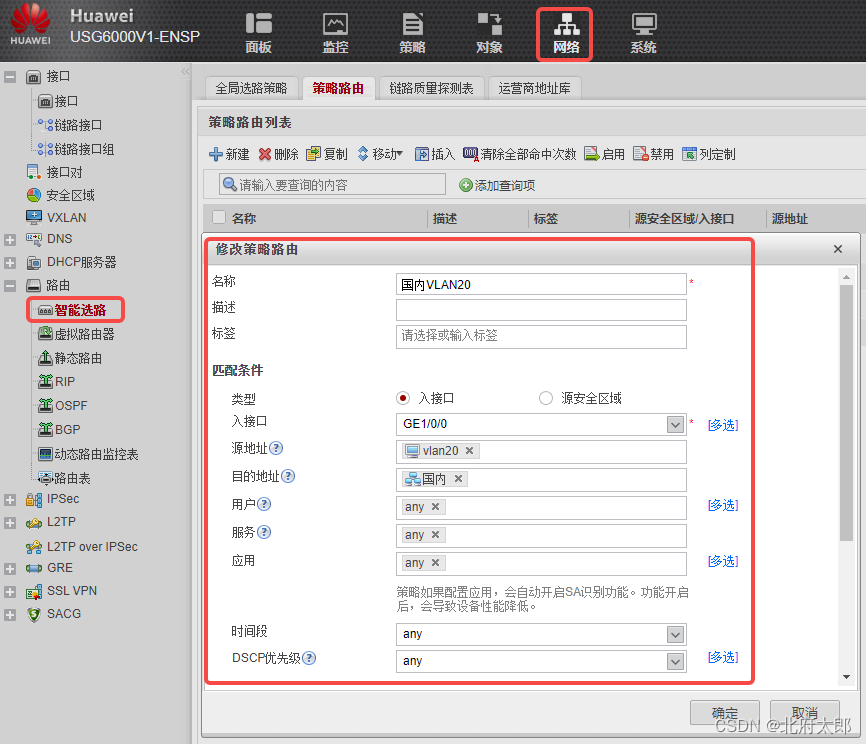Click help icon next to 目的地址
The height and width of the screenshot is (744, 866).
[x=288, y=476]
